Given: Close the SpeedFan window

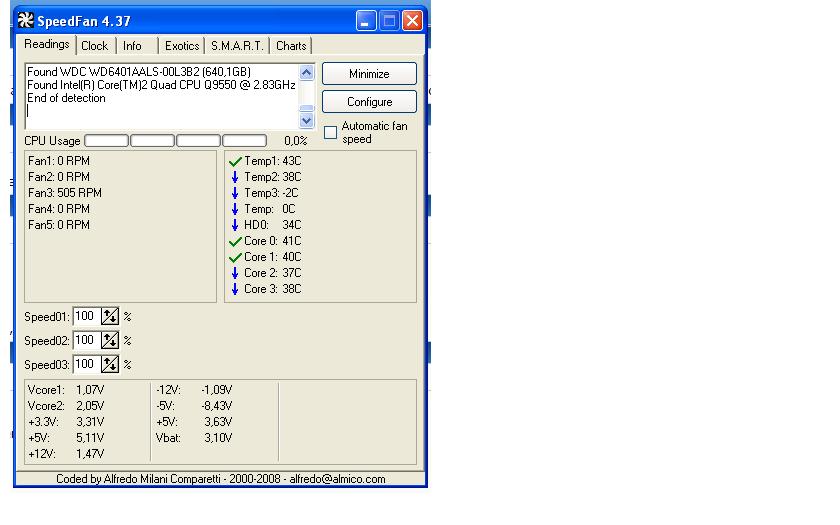Looking at the screenshot, I should tap(412, 21).
